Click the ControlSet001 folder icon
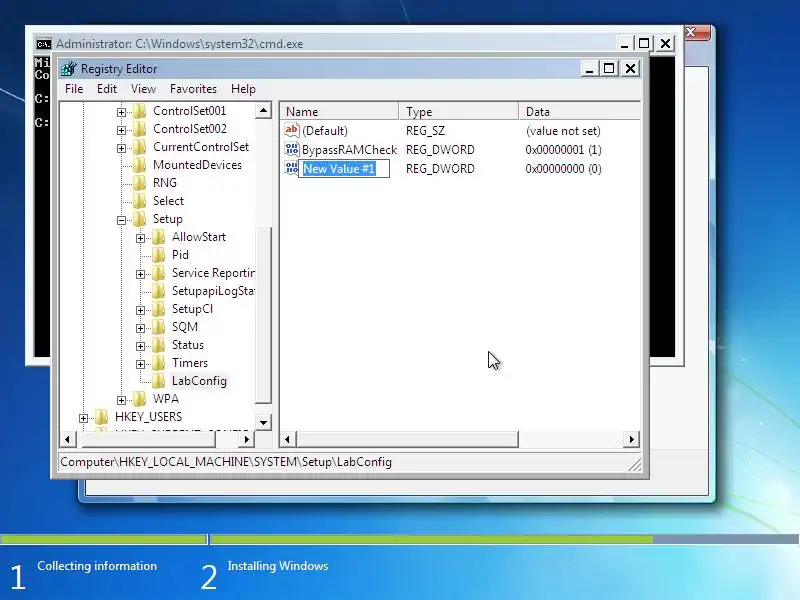 click(140, 111)
